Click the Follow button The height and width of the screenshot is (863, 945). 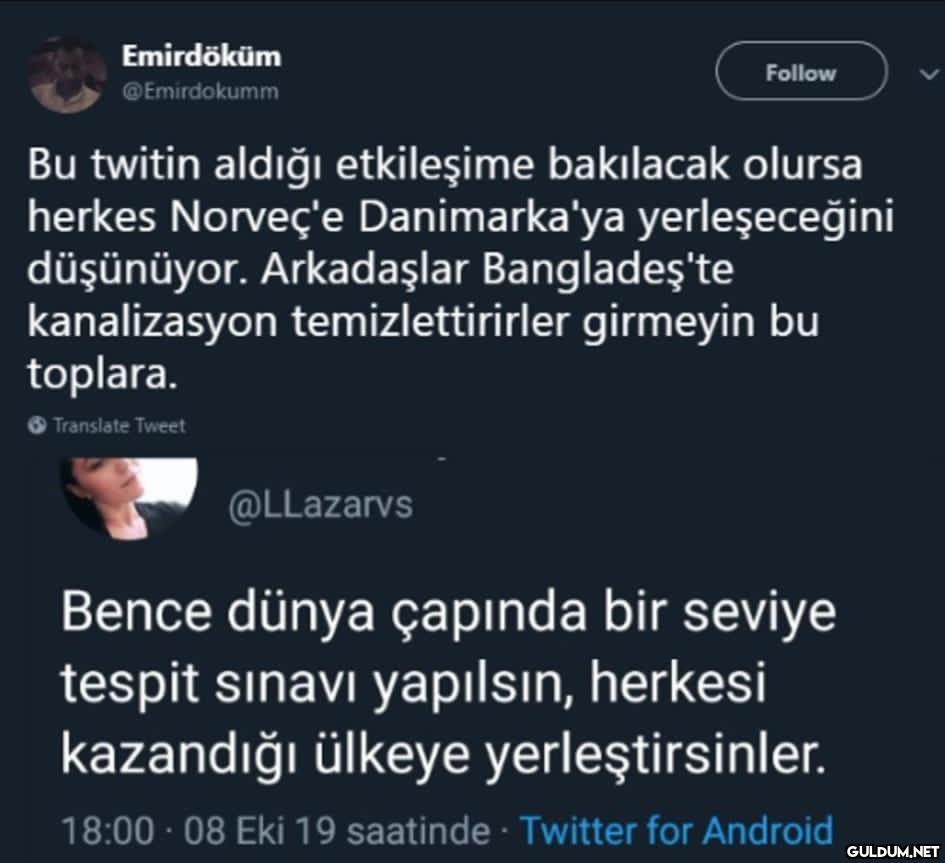coord(801,73)
